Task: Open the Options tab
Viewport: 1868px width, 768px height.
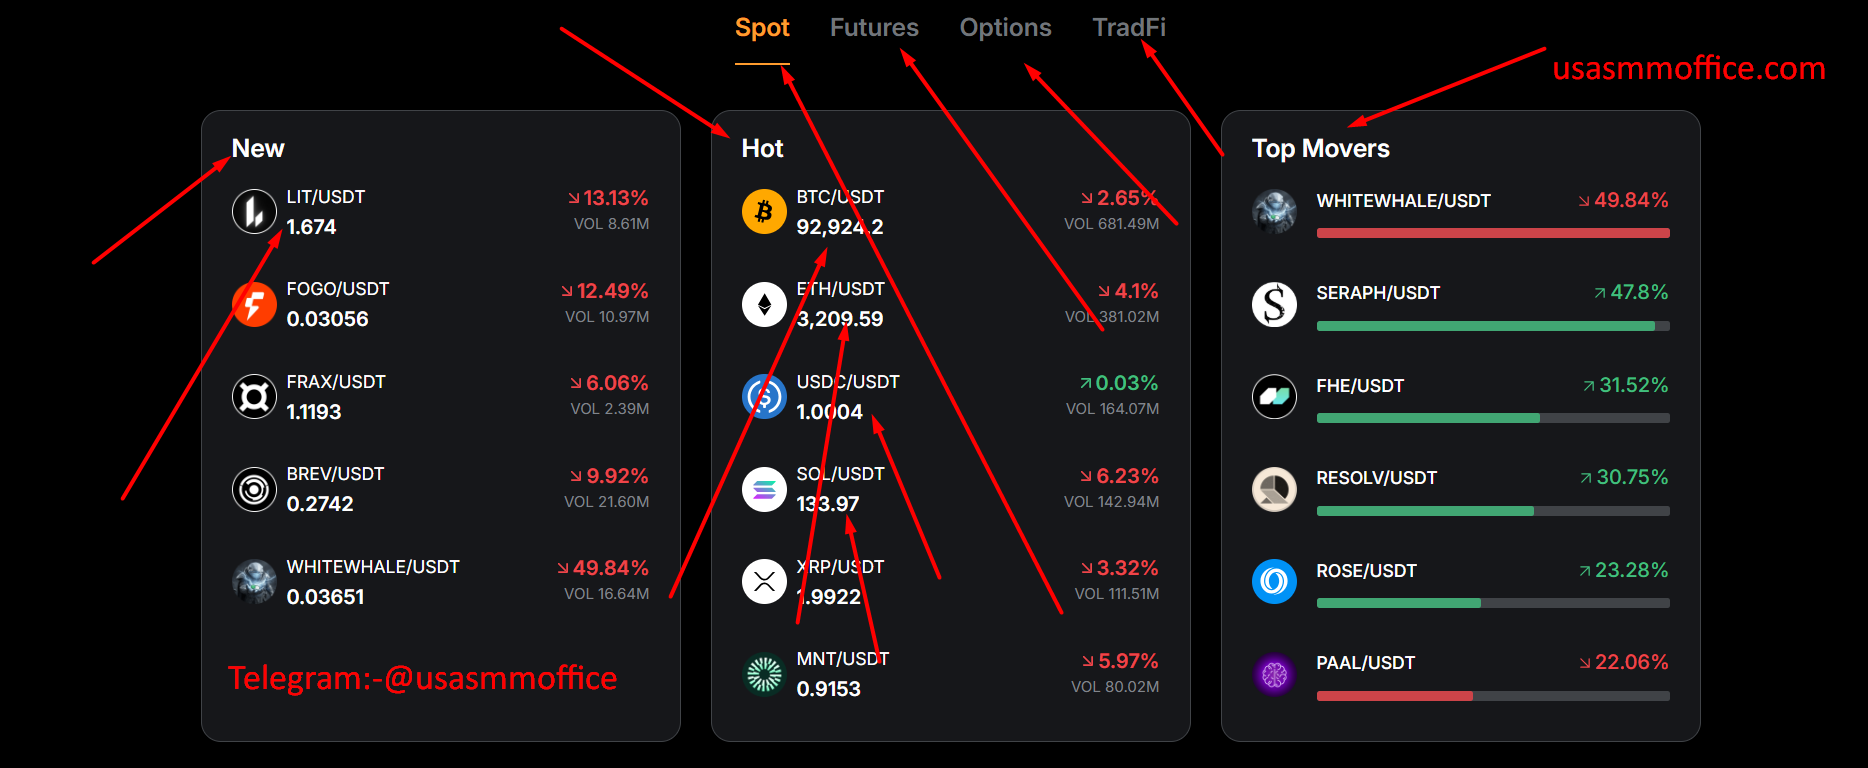Action: coord(1005,28)
